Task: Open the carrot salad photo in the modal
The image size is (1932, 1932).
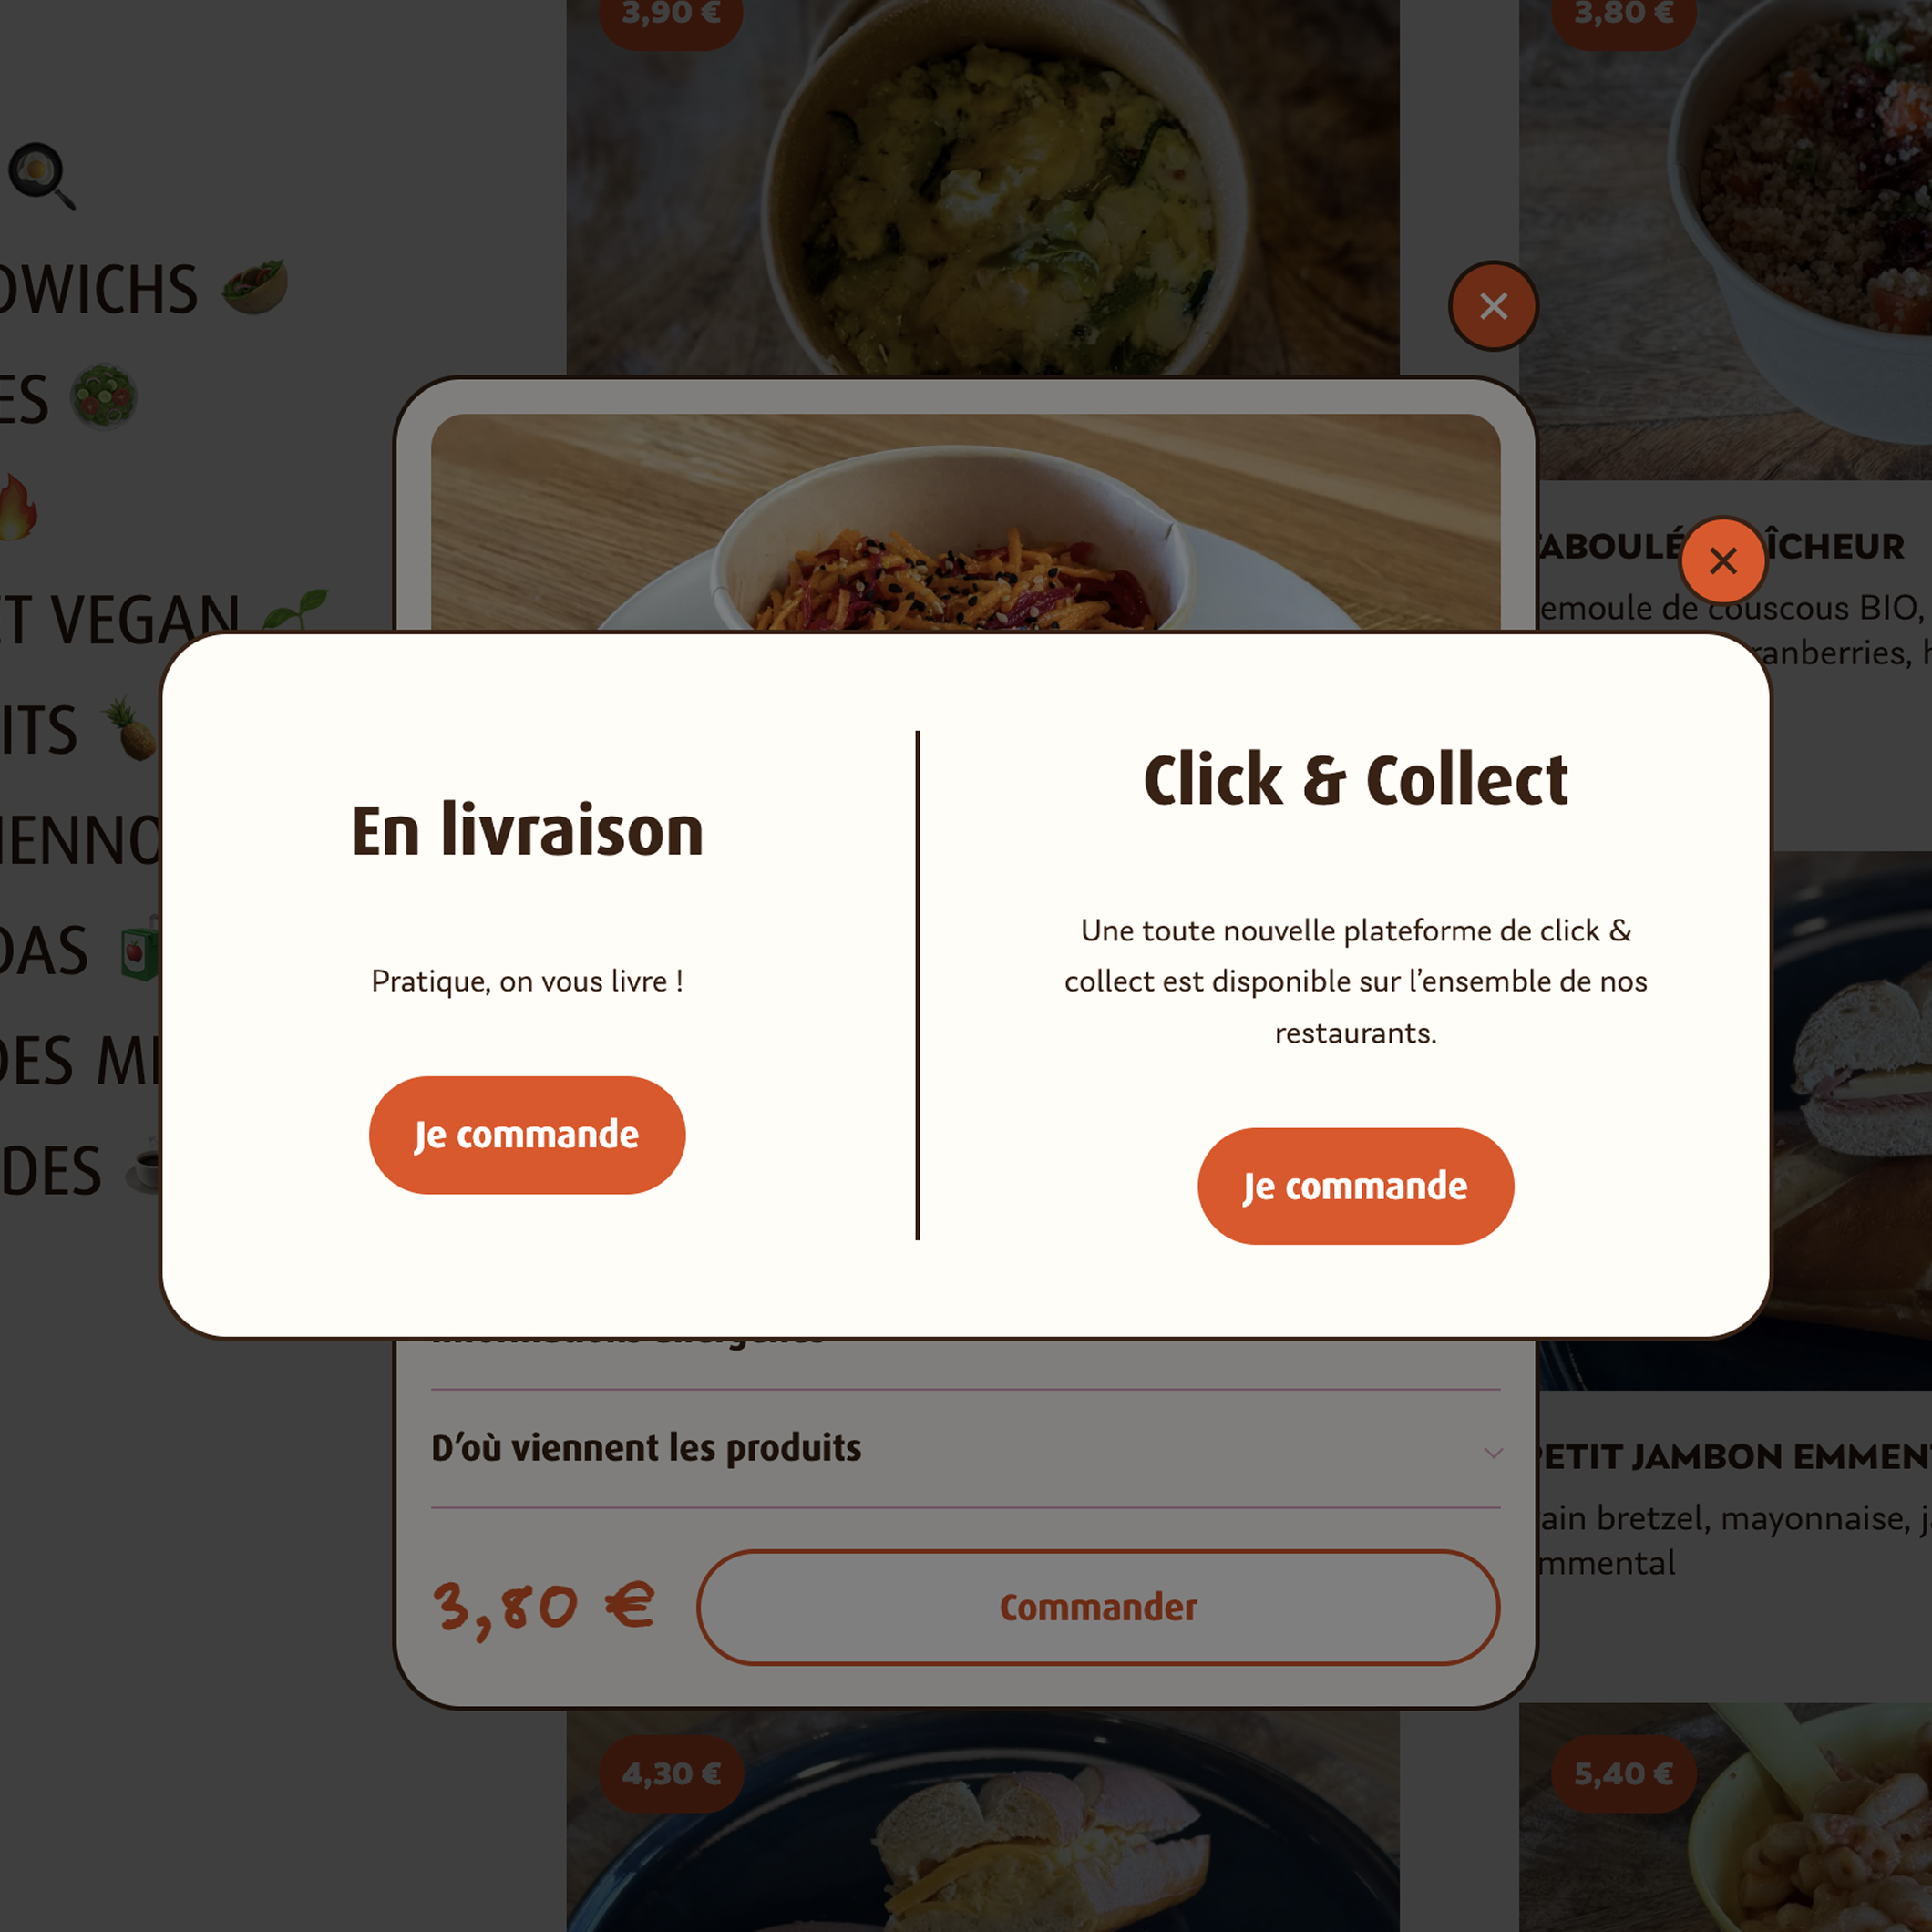Action: tap(965, 522)
